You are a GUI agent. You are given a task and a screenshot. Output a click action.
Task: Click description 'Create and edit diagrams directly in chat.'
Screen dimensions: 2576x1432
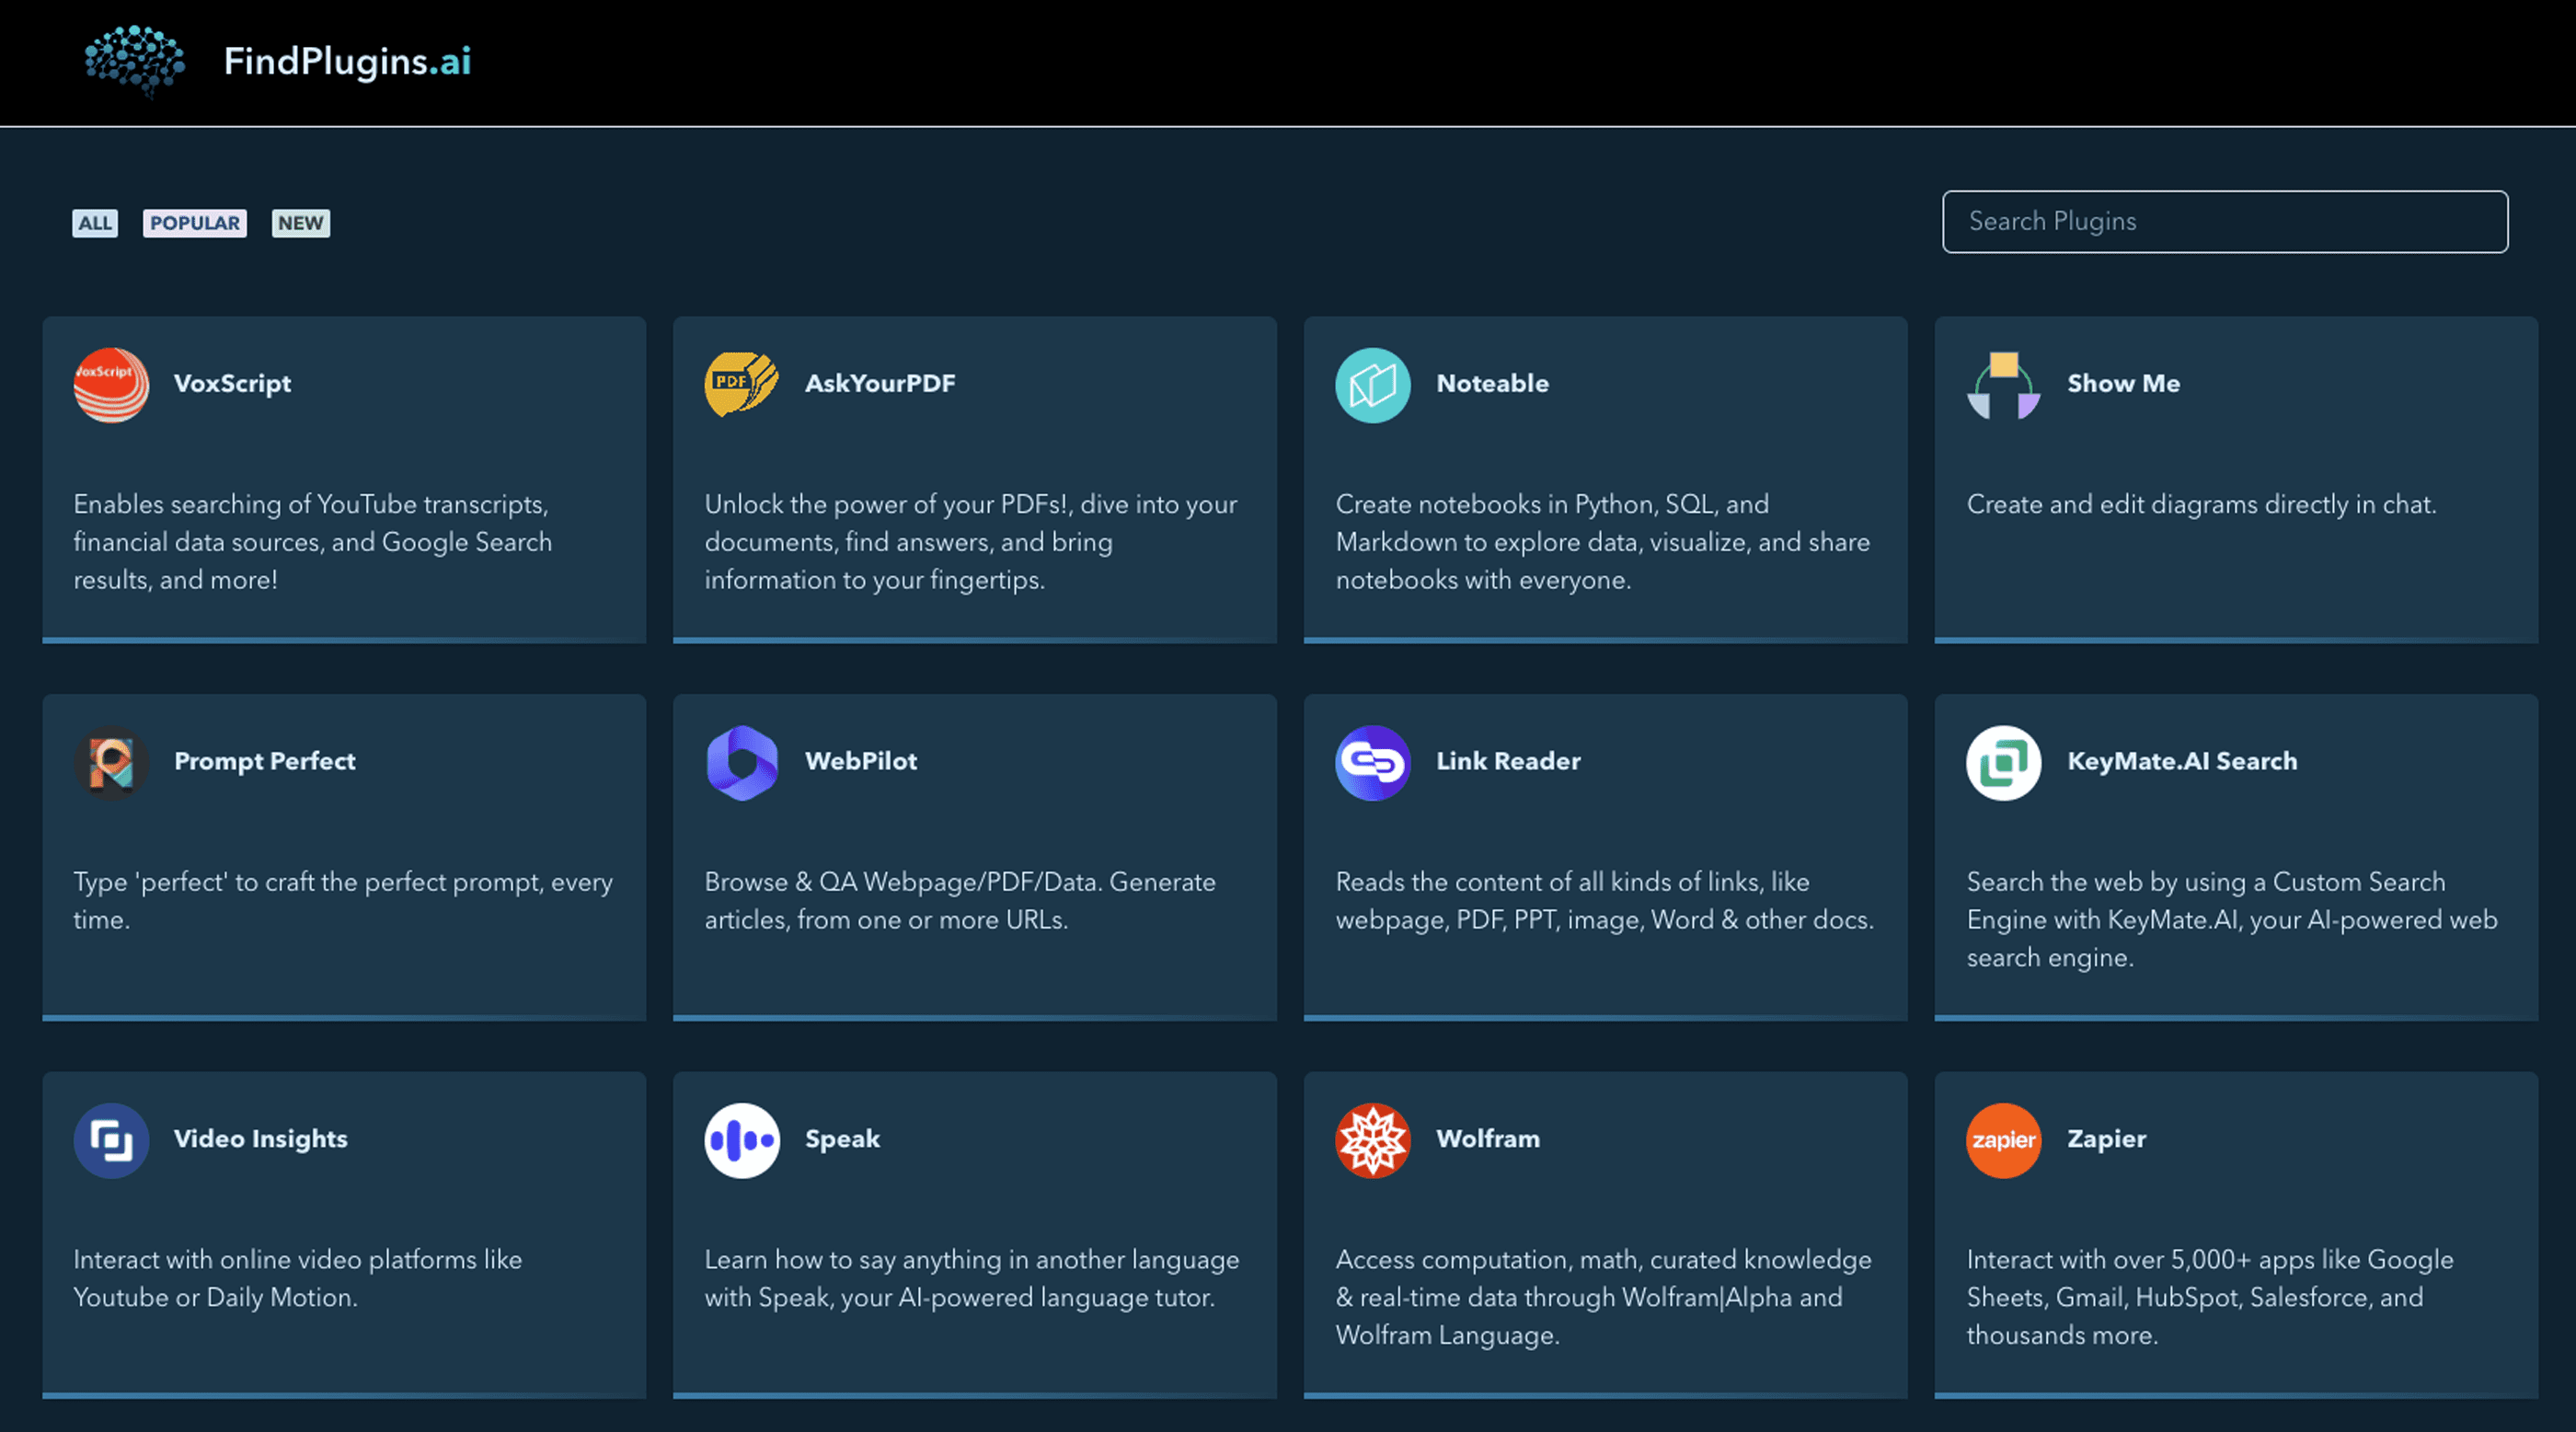pos(2201,505)
